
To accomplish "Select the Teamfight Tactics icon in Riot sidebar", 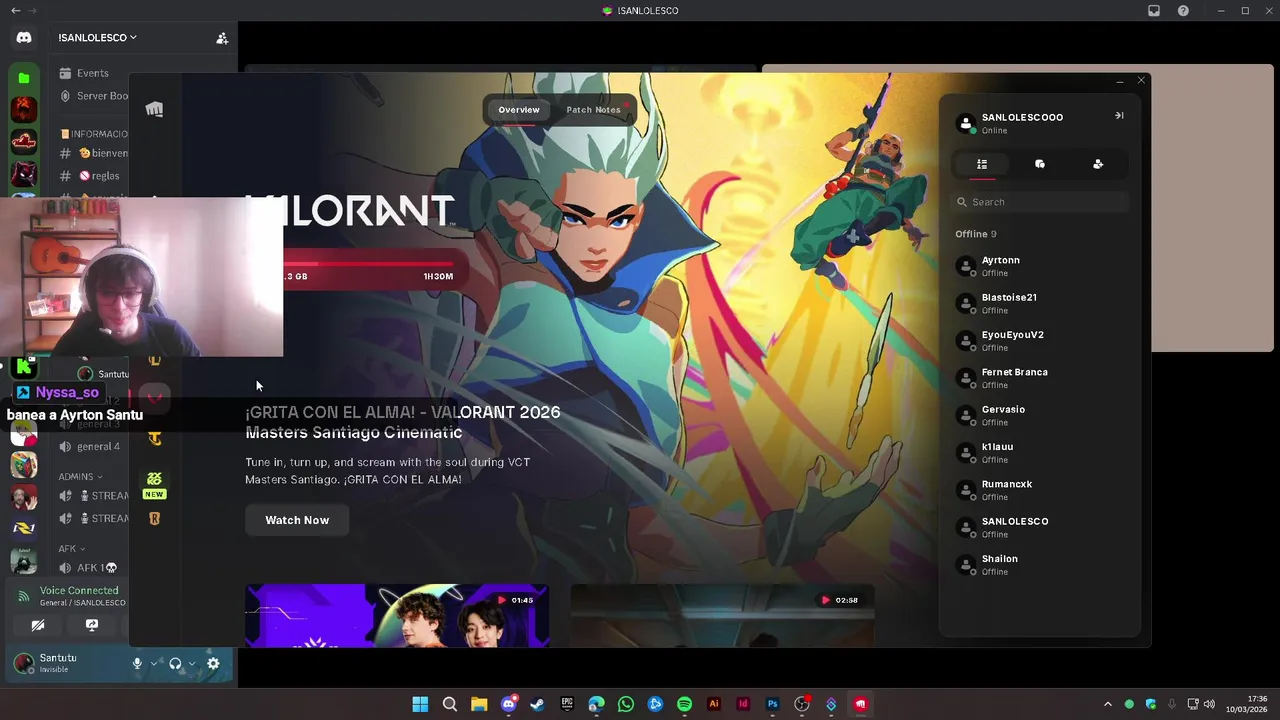I will (x=154, y=437).
